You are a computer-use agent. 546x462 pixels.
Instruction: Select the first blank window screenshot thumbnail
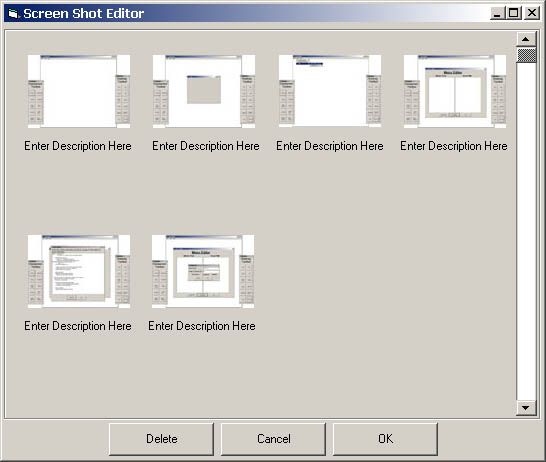[x=79, y=91]
